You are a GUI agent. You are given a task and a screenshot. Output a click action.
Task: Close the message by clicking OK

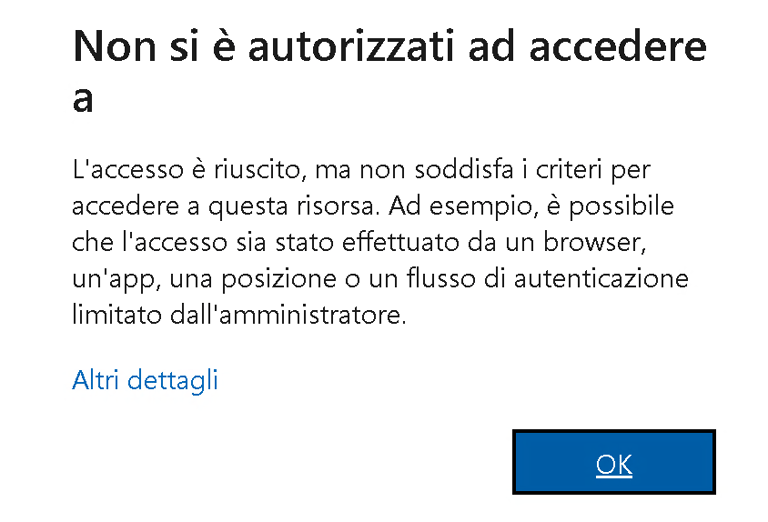coord(614,462)
